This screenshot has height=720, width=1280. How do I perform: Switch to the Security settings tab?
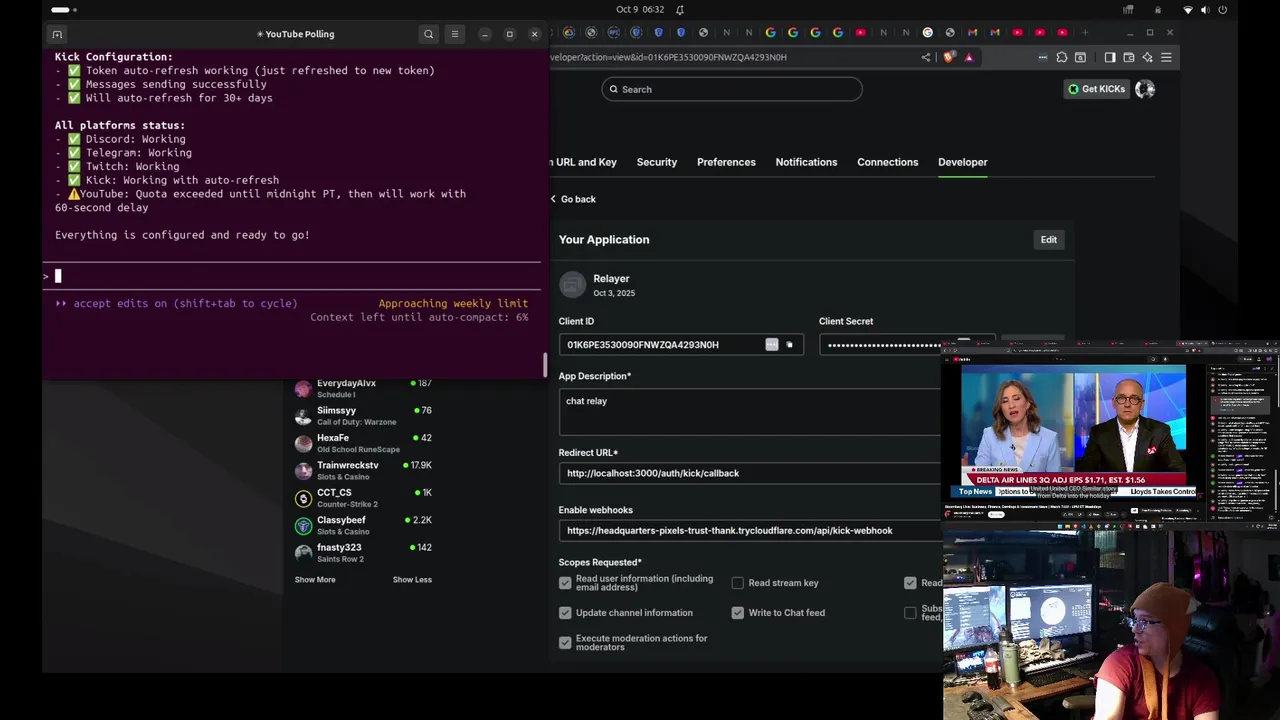657,162
